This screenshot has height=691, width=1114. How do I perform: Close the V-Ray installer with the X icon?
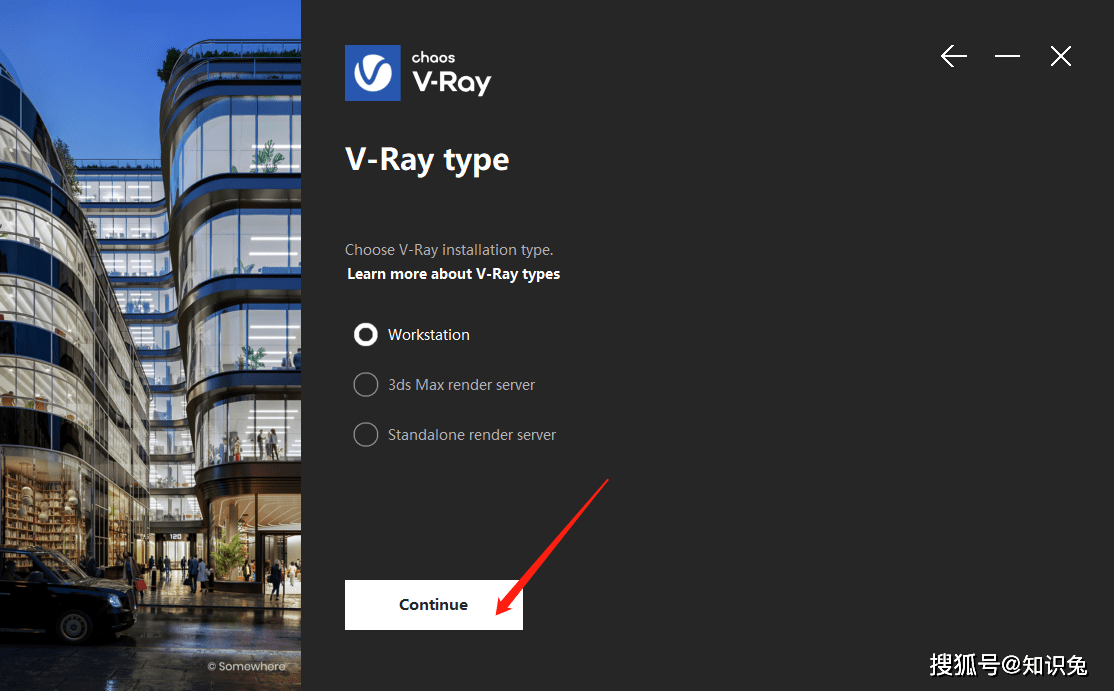[1061, 56]
